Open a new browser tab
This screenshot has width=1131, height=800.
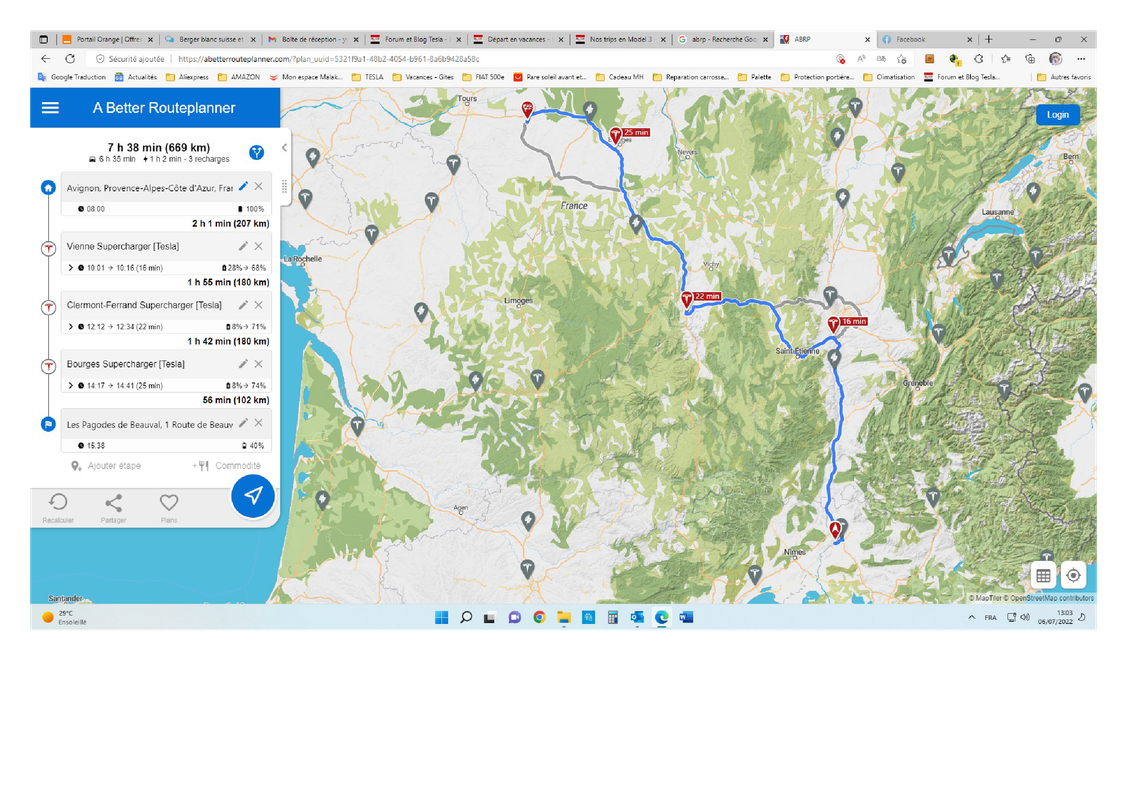click(989, 40)
